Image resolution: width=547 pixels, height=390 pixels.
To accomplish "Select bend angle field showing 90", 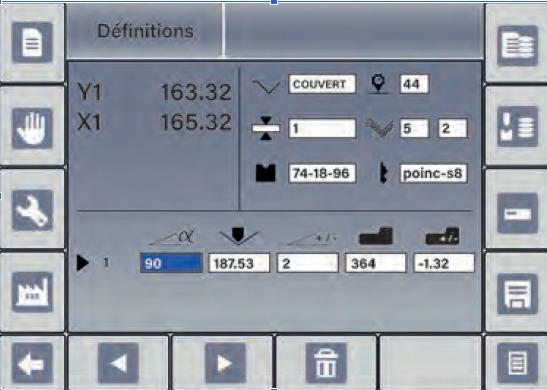I will pyautogui.click(x=171, y=263).
